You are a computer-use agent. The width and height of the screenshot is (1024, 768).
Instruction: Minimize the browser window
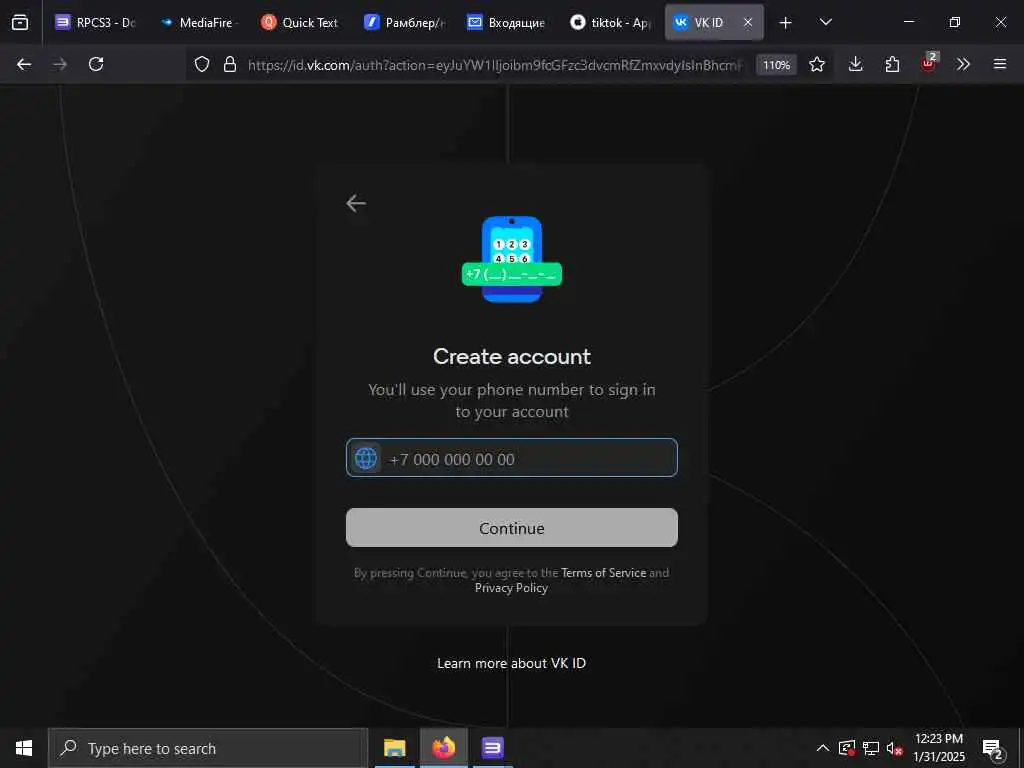point(908,22)
